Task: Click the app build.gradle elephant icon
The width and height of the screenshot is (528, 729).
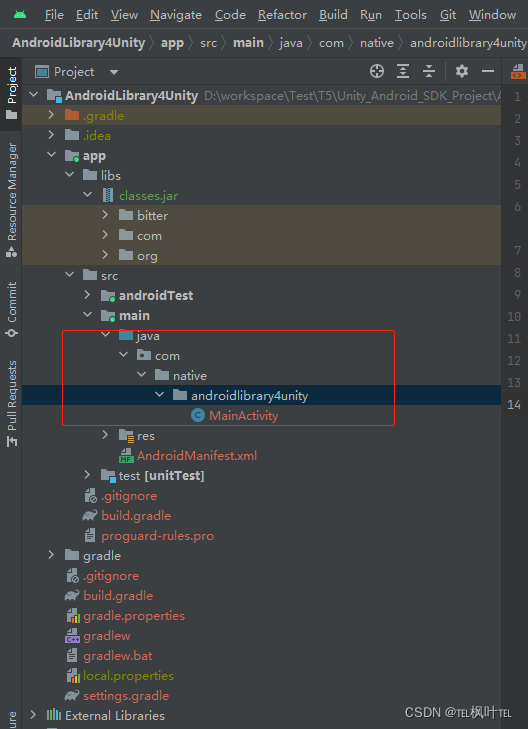Action: pos(90,516)
